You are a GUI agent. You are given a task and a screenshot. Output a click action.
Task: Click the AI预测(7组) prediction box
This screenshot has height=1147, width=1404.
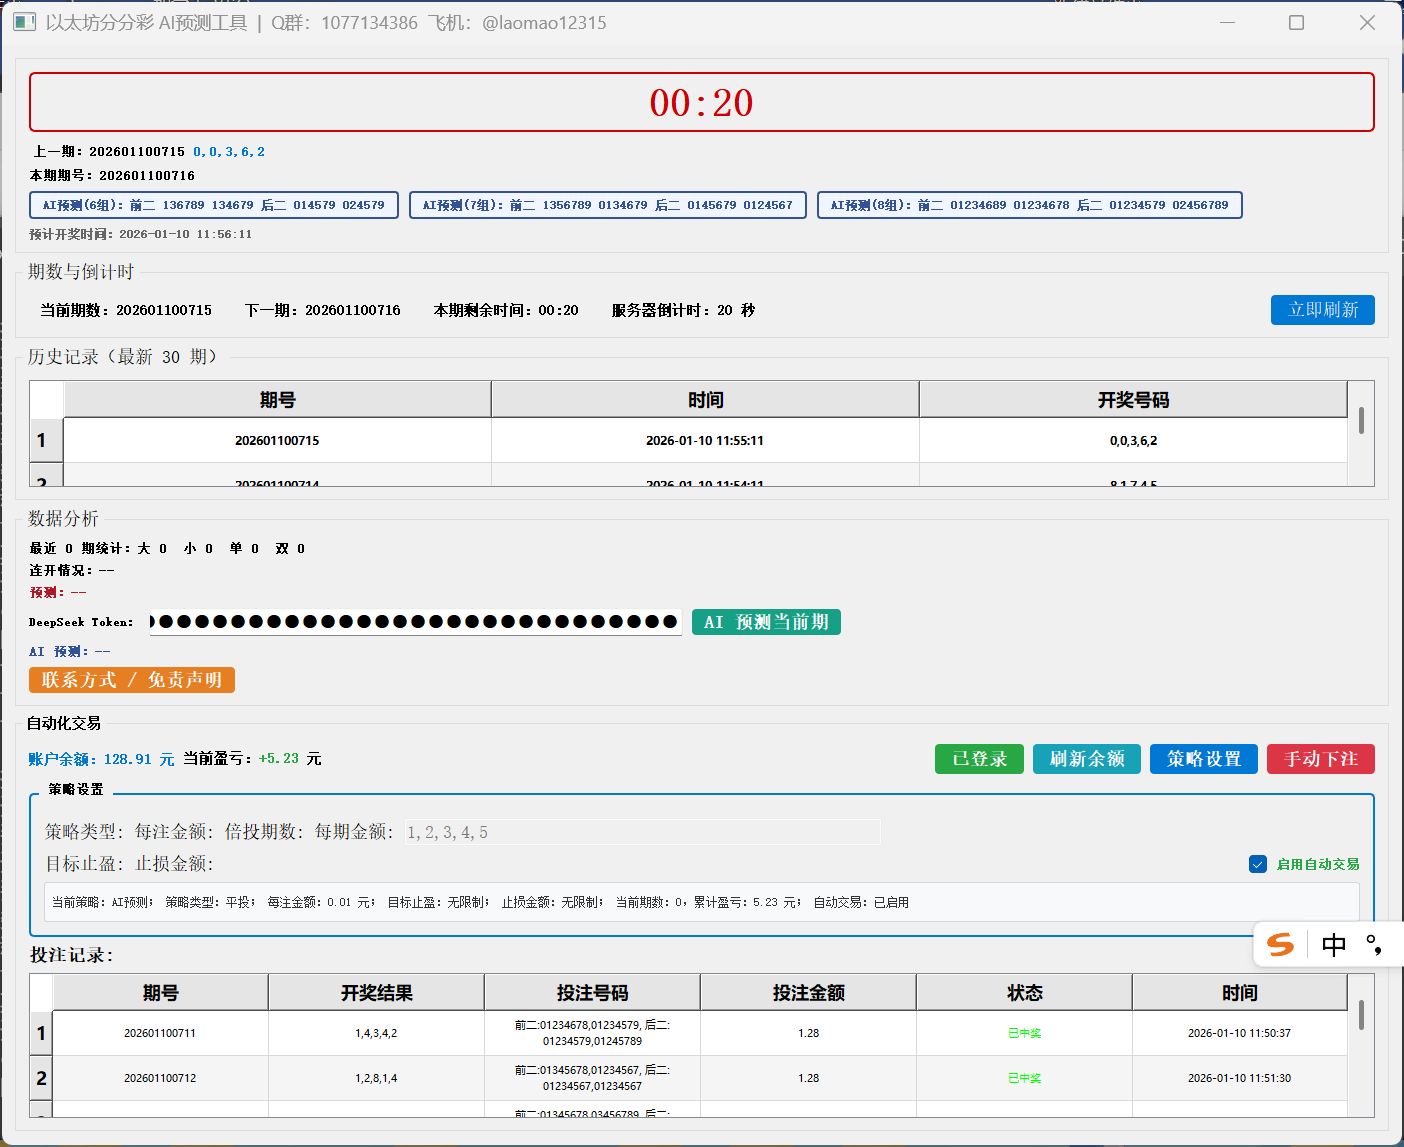coord(607,205)
